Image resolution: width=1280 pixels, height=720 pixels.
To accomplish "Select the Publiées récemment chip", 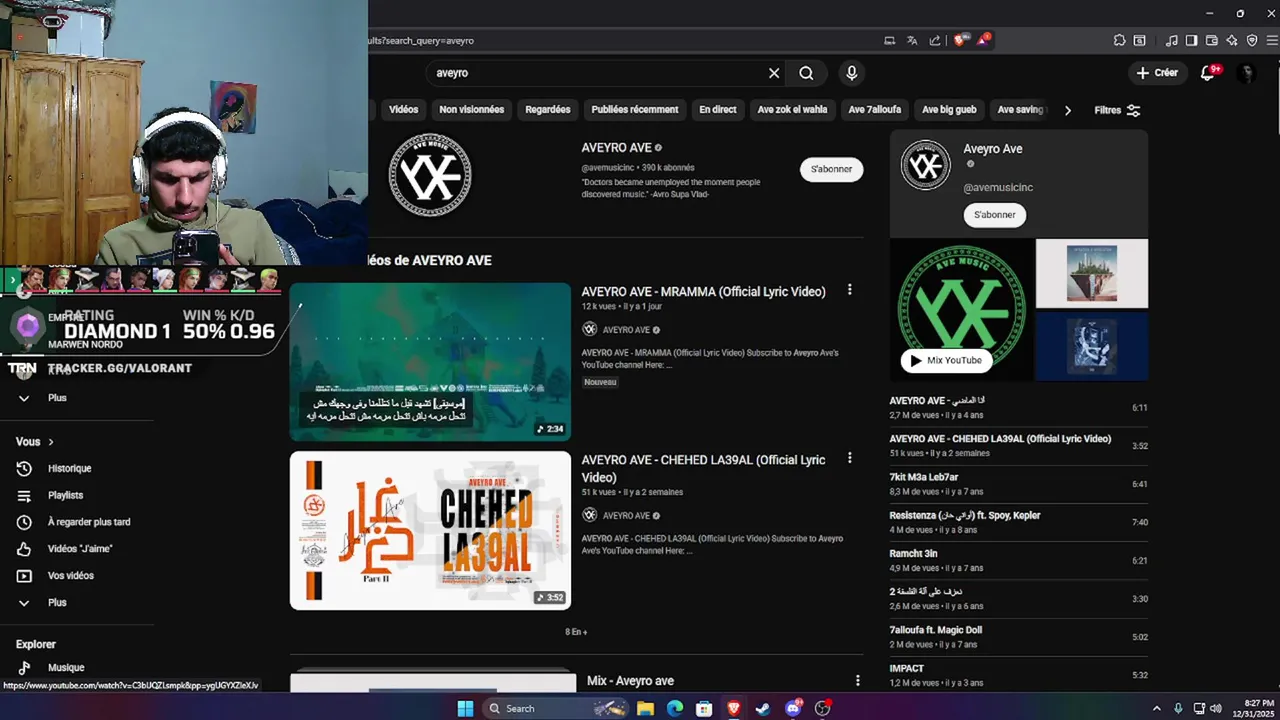I will pos(634,110).
